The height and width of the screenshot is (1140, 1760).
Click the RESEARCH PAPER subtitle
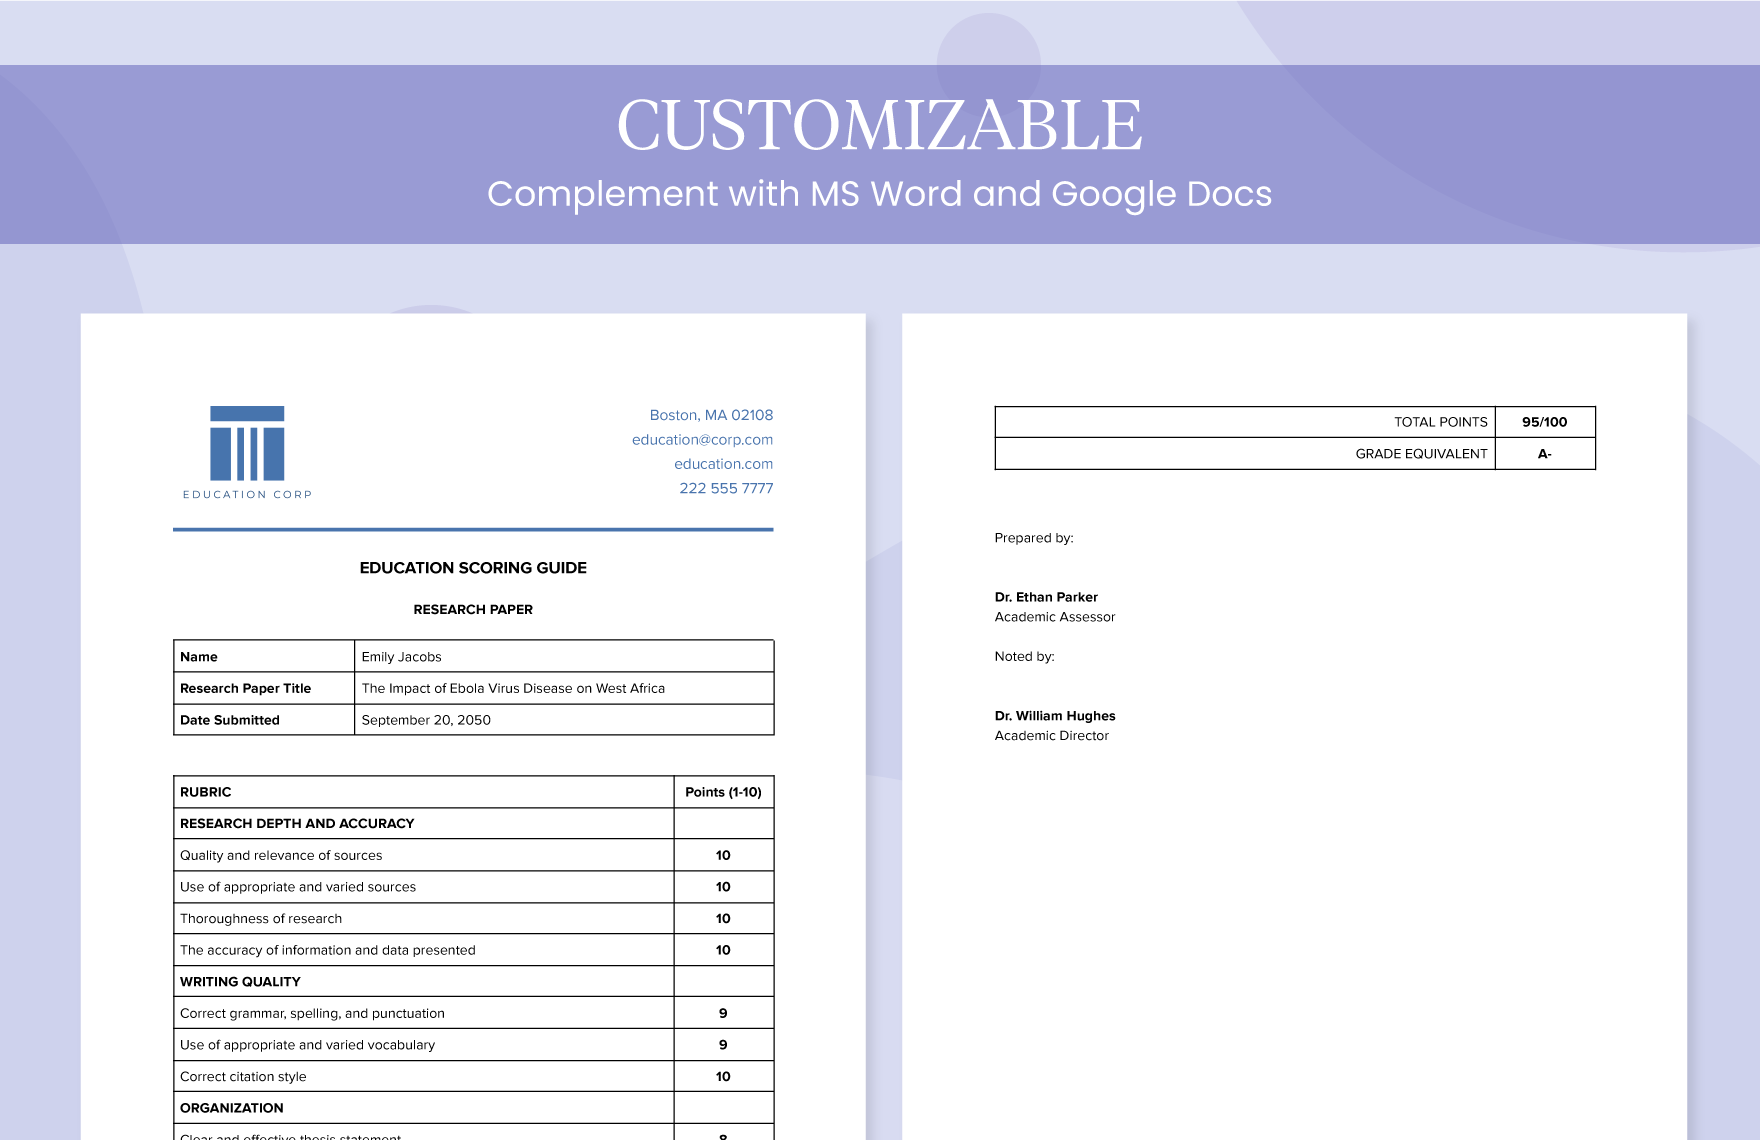473,609
